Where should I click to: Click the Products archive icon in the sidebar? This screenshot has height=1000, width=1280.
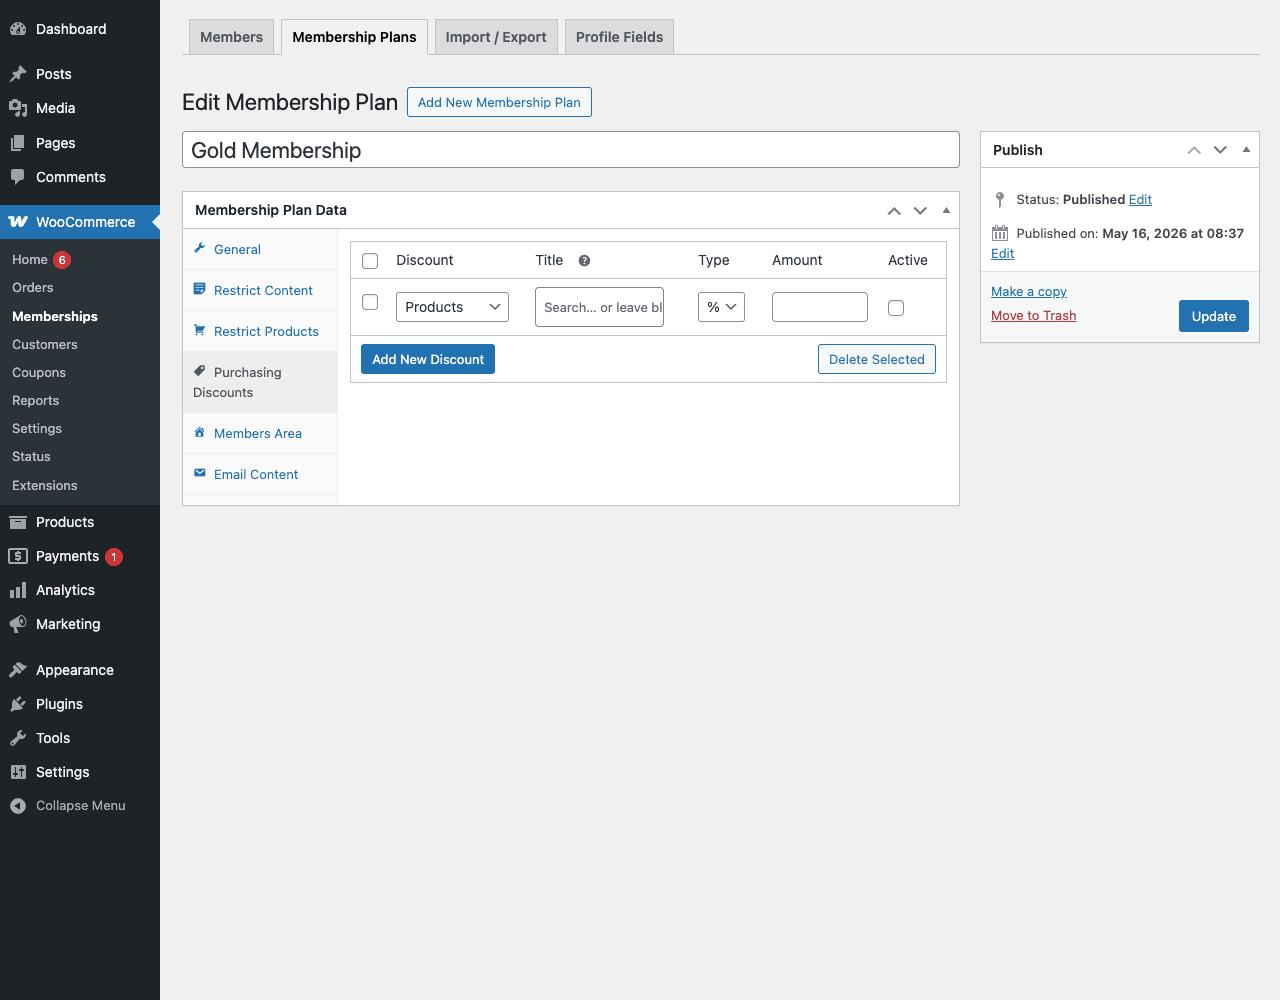(18, 522)
